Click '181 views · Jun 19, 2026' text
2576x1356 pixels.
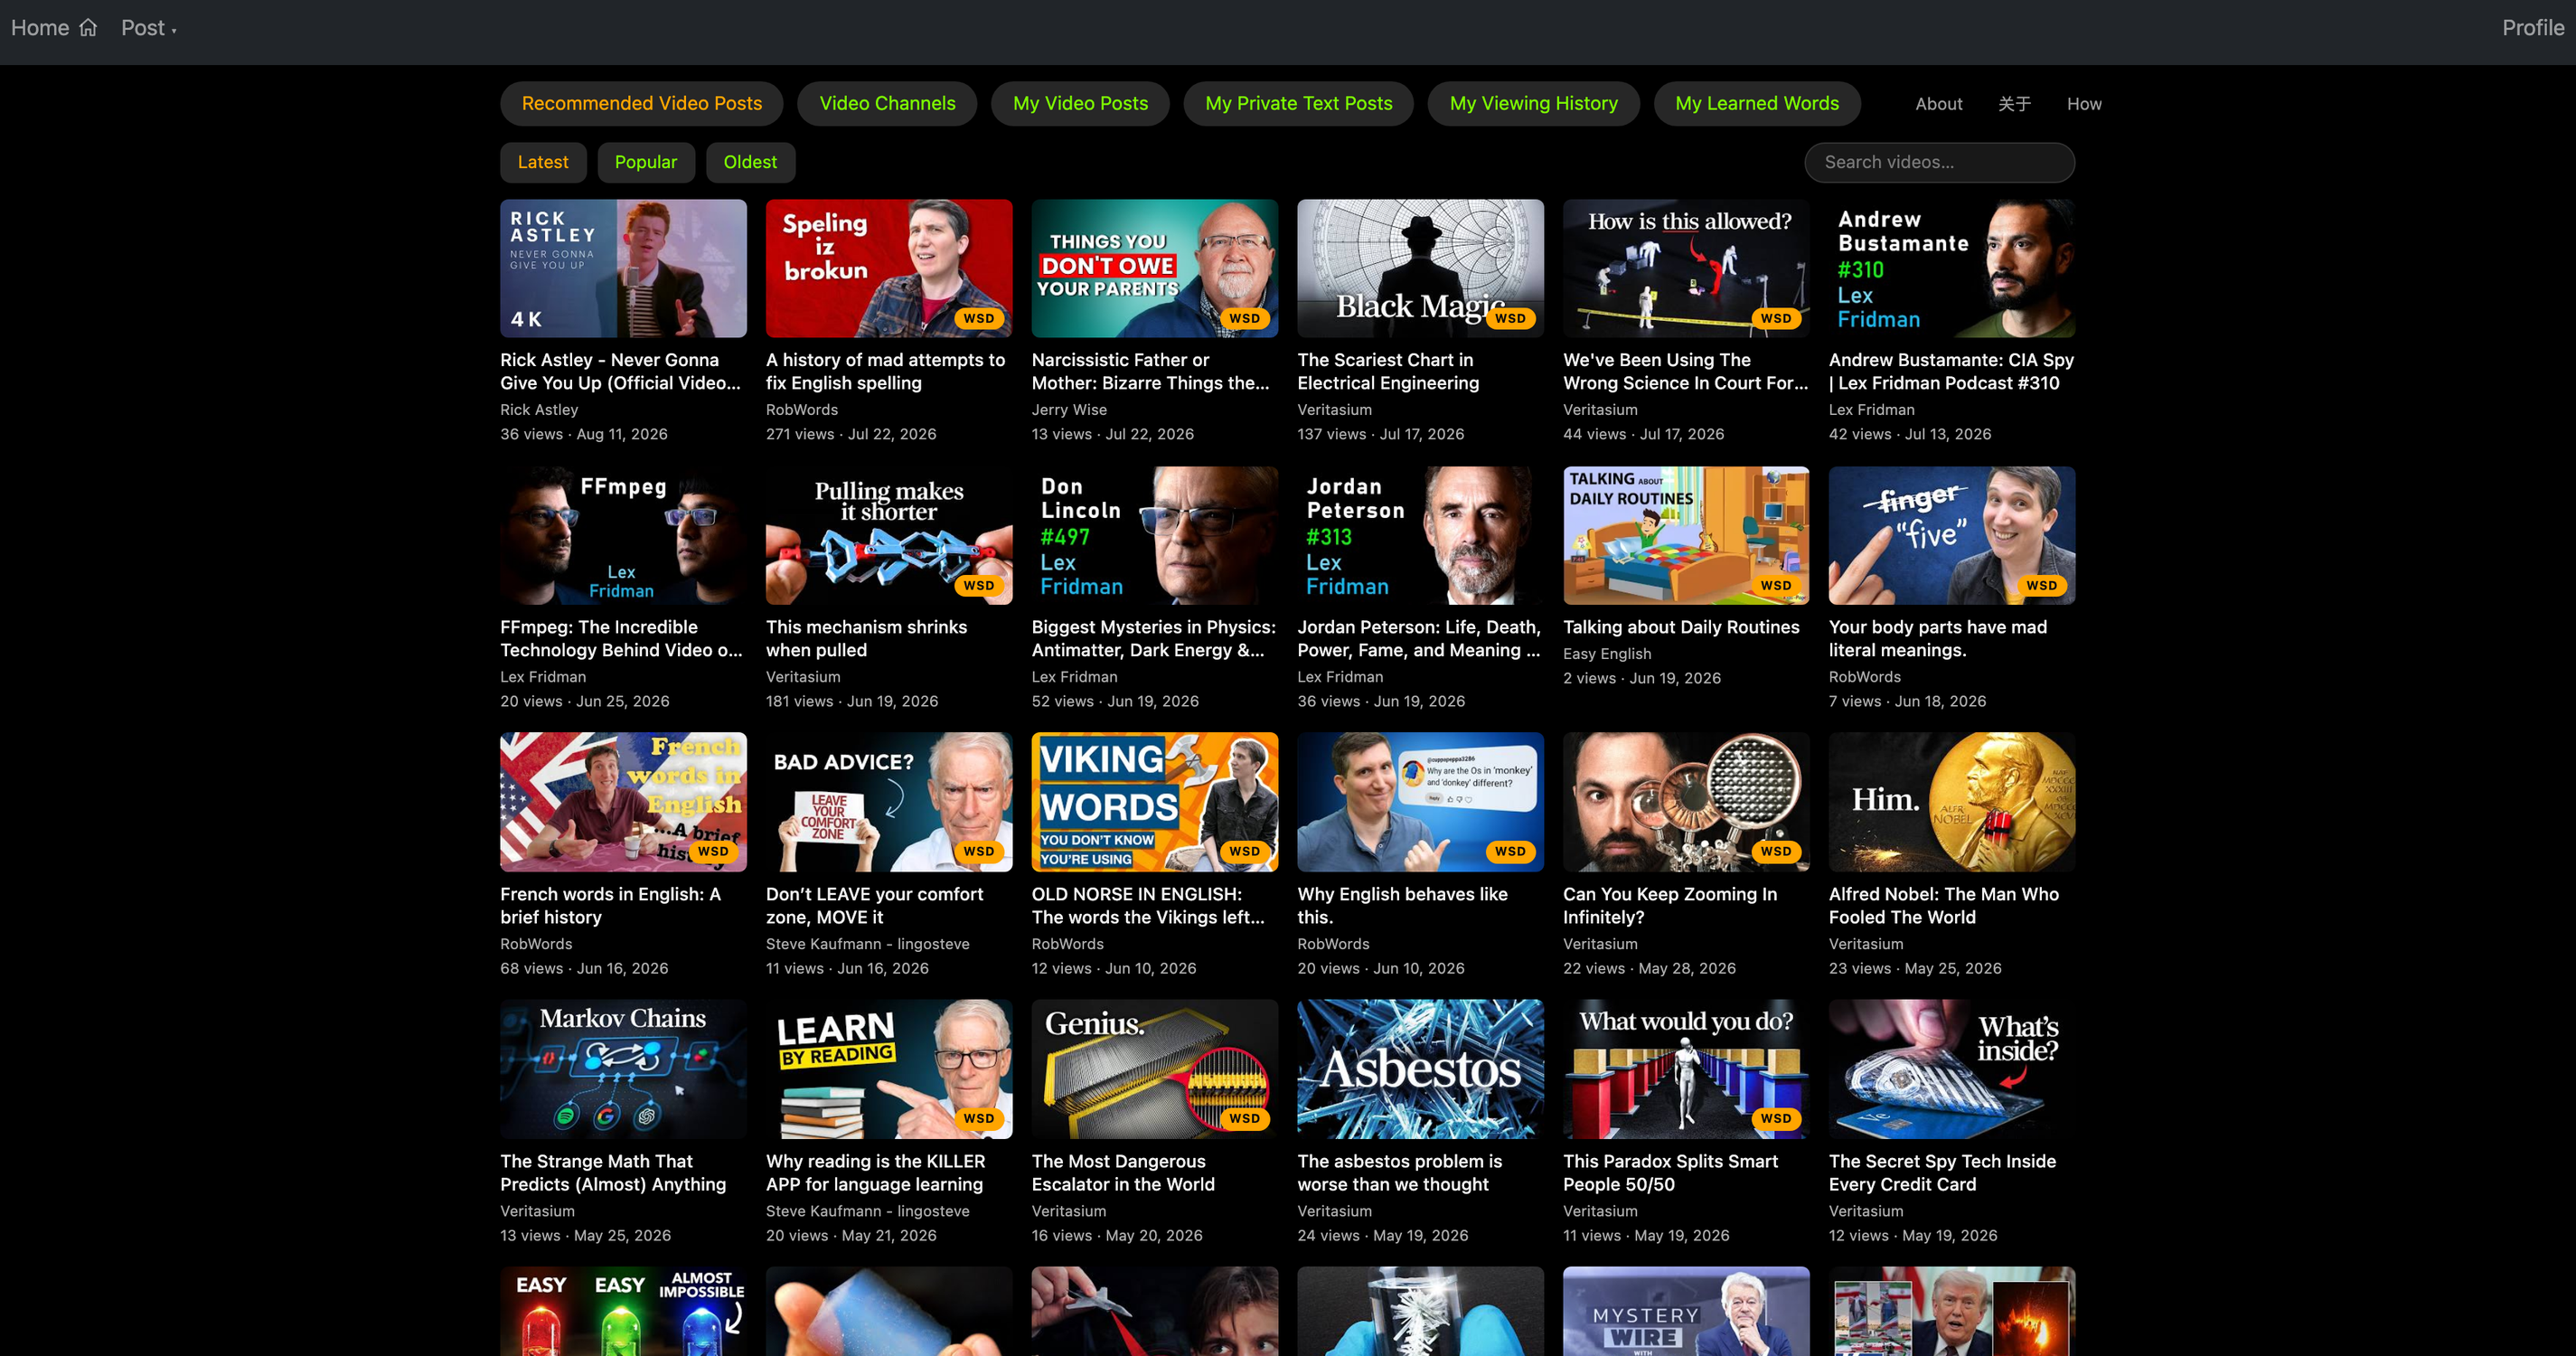[852, 701]
